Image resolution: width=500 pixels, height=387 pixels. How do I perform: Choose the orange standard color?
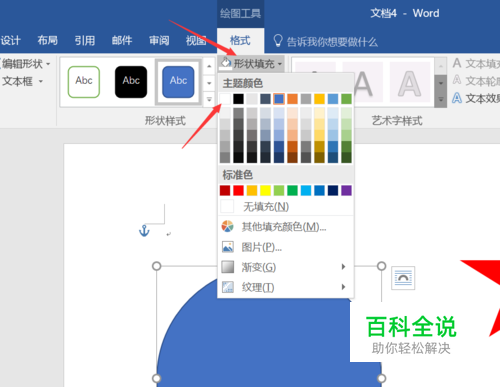tap(252, 190)
